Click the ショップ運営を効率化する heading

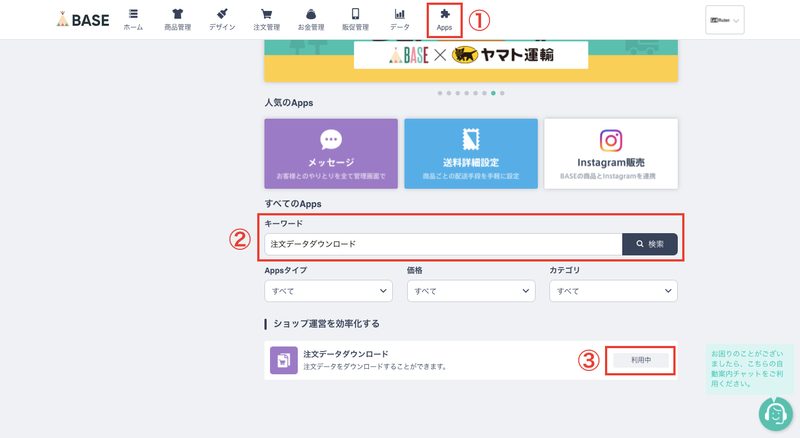(327, 324)
